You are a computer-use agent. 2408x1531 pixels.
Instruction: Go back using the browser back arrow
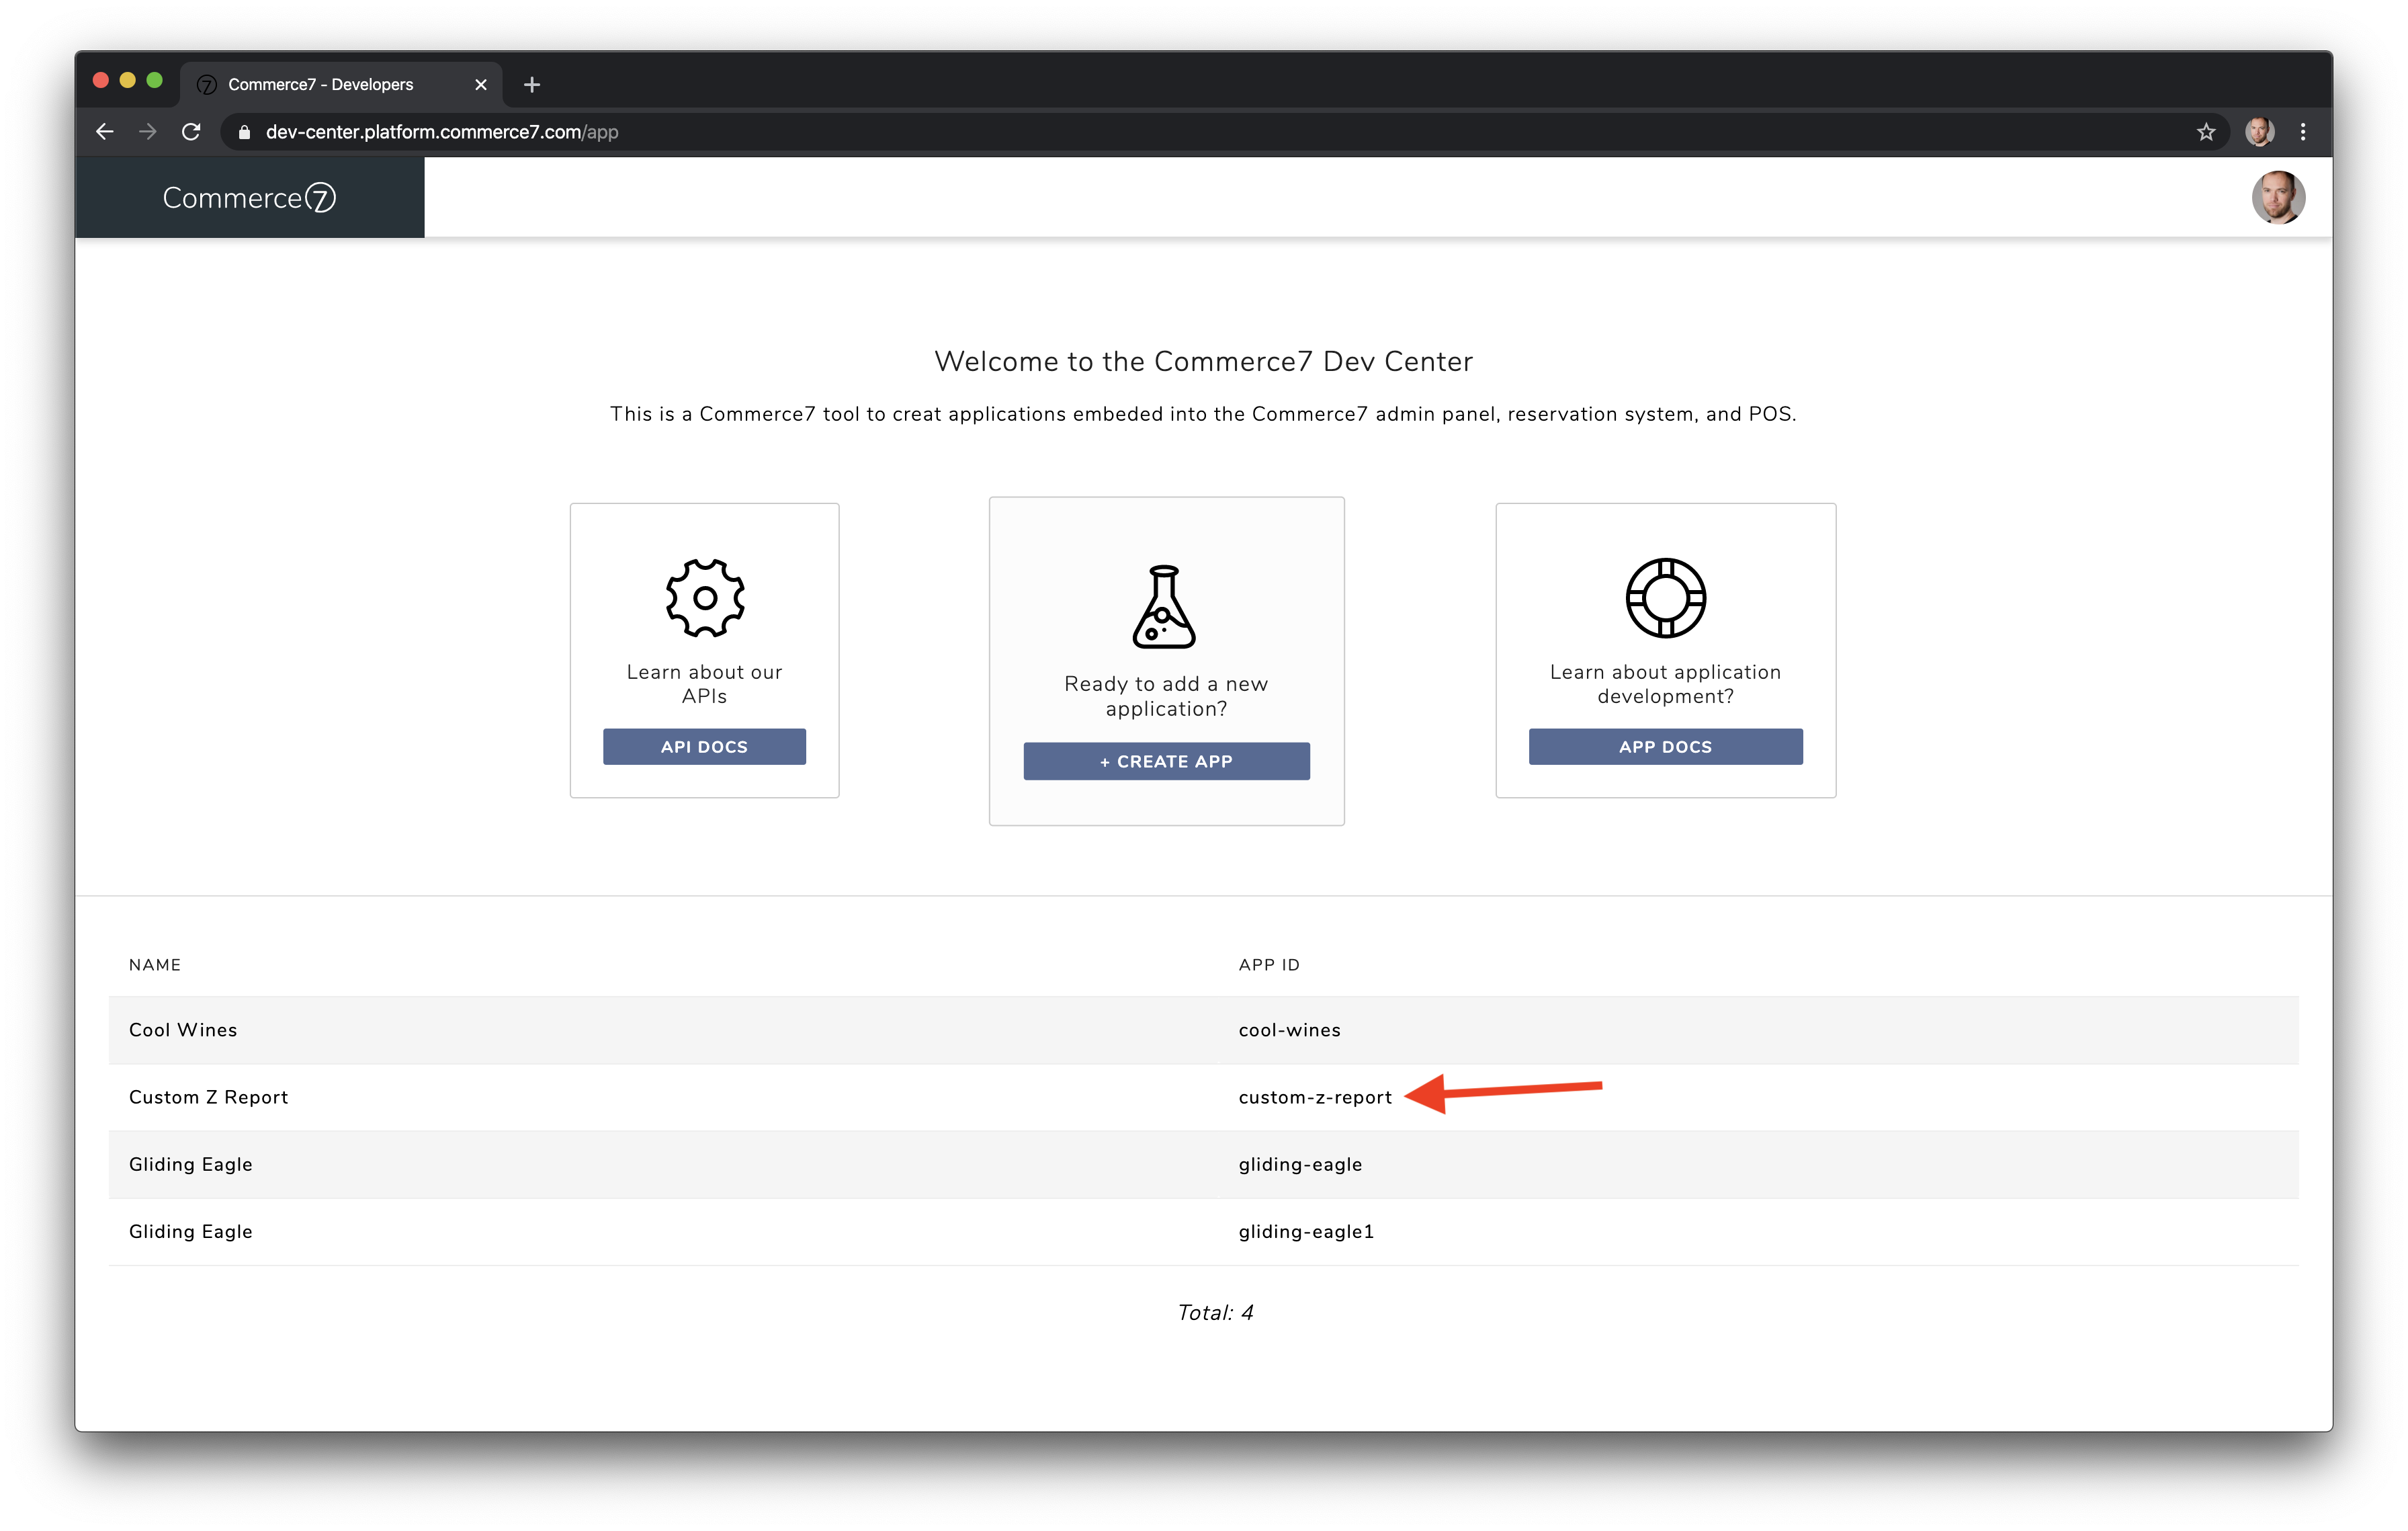[105, 132]
